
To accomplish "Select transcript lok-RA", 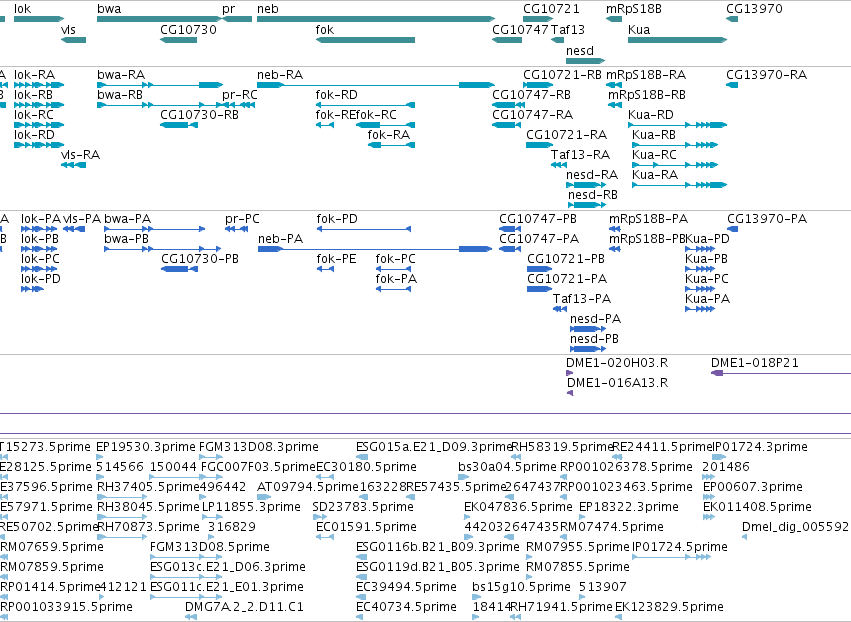I will point(34,74).
